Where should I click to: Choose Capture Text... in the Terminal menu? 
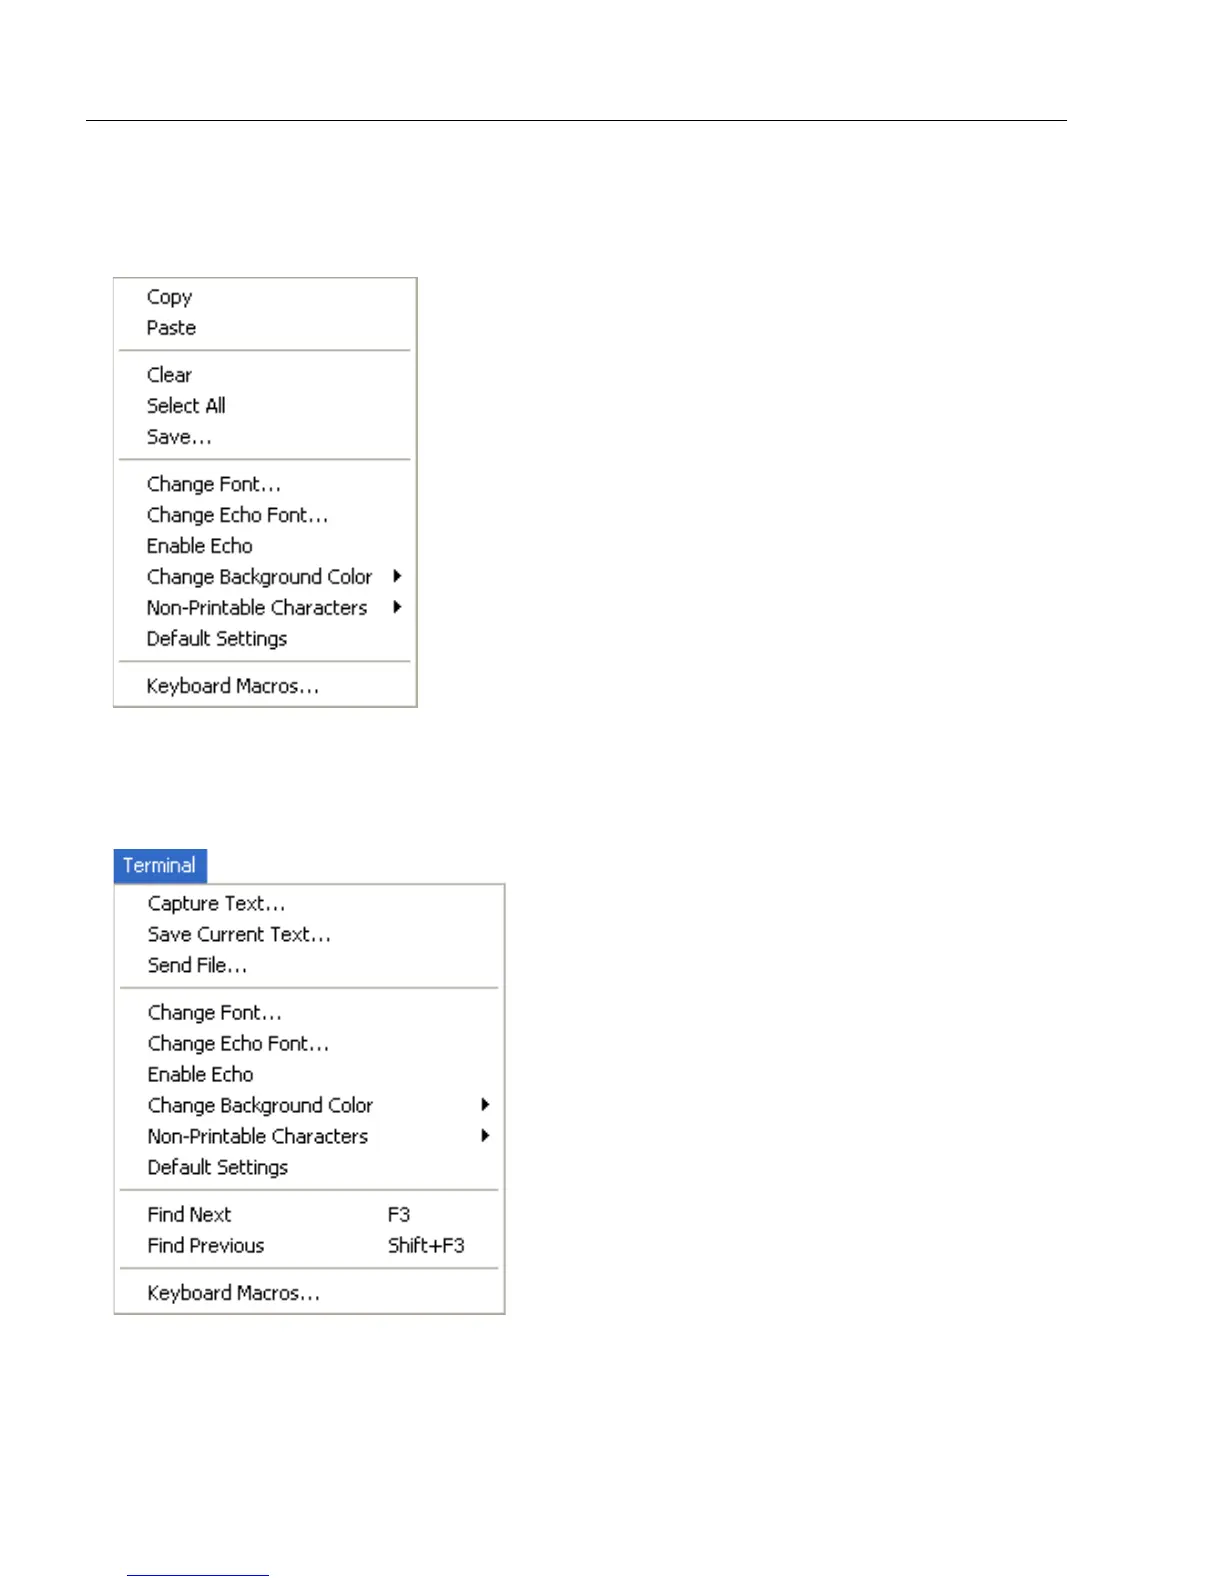pos(216,904)
